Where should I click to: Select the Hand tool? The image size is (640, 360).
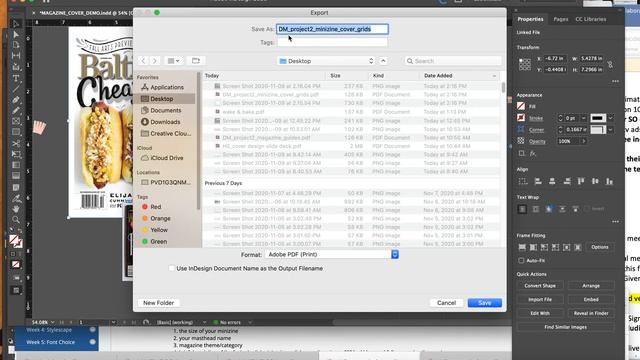(x=16, y=209)
